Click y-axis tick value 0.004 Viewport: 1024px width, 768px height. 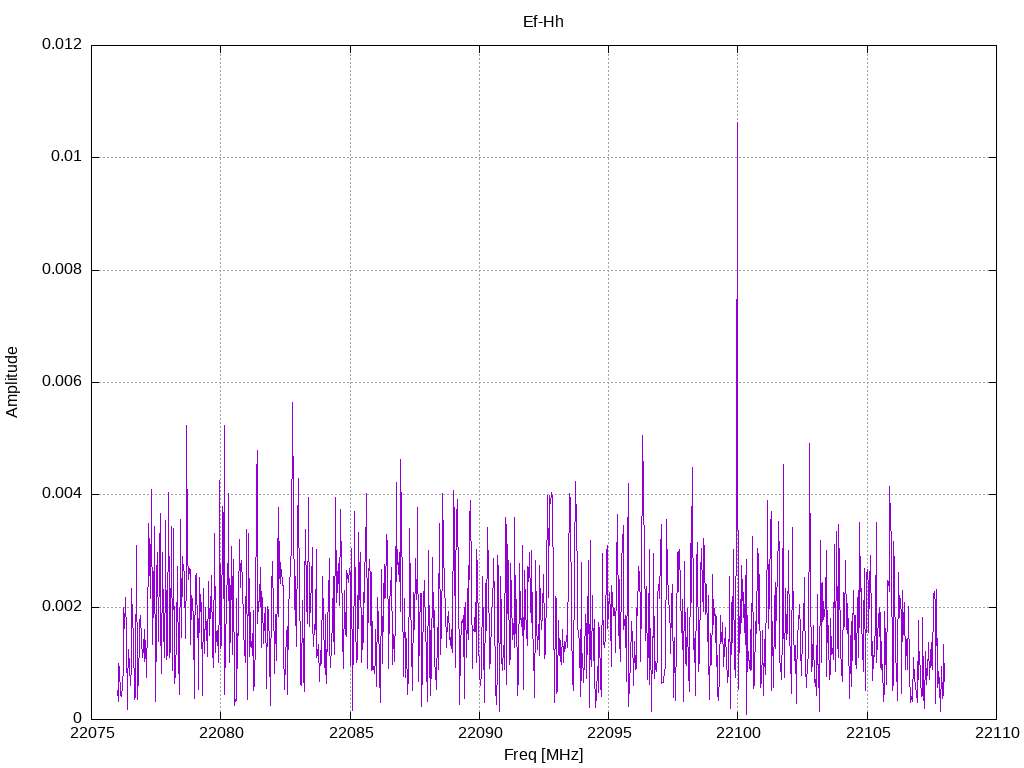62,494
